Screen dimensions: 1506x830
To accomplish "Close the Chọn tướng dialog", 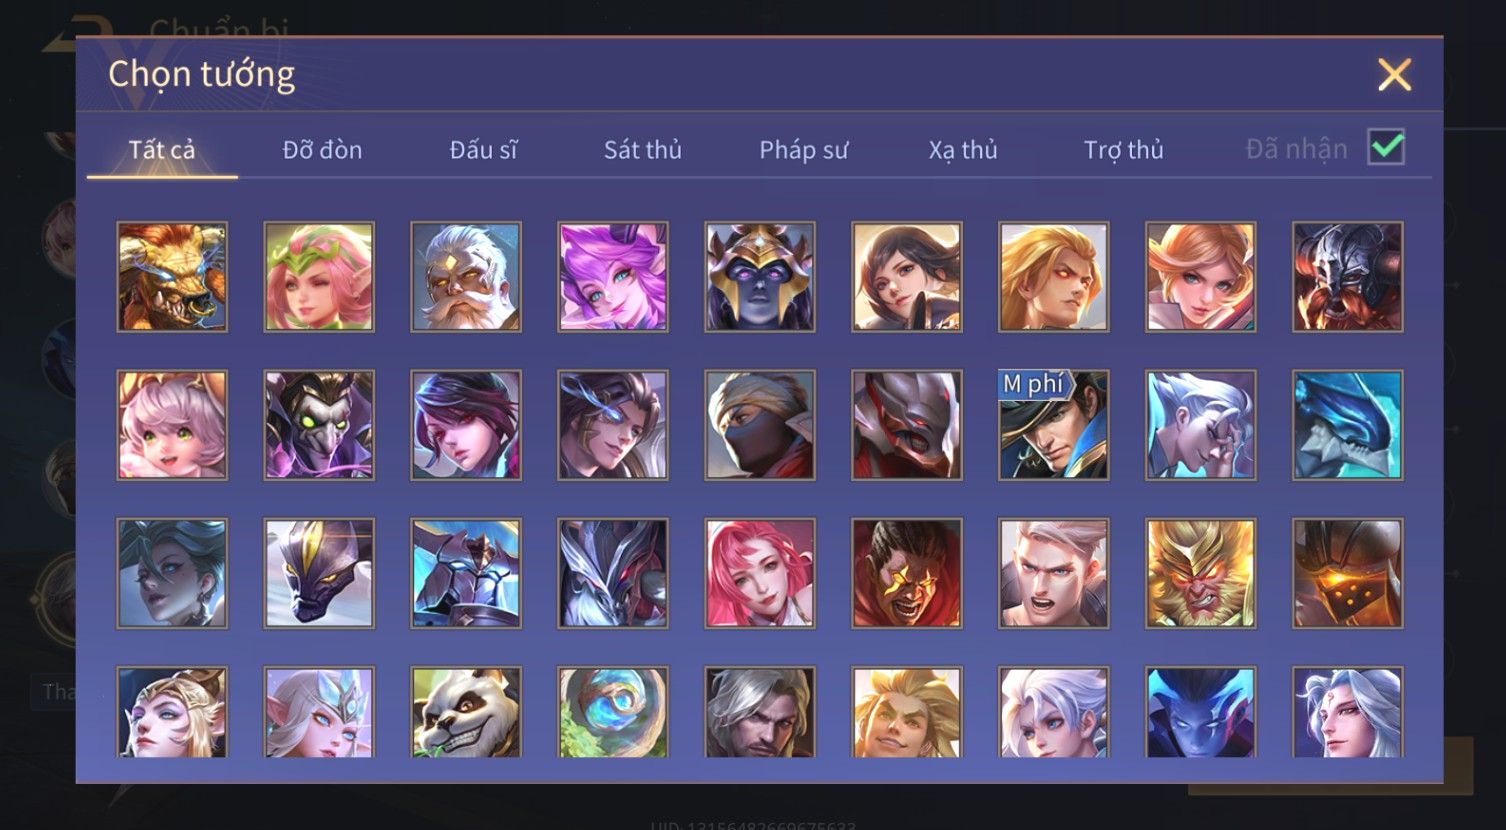I will (1394, 75).
